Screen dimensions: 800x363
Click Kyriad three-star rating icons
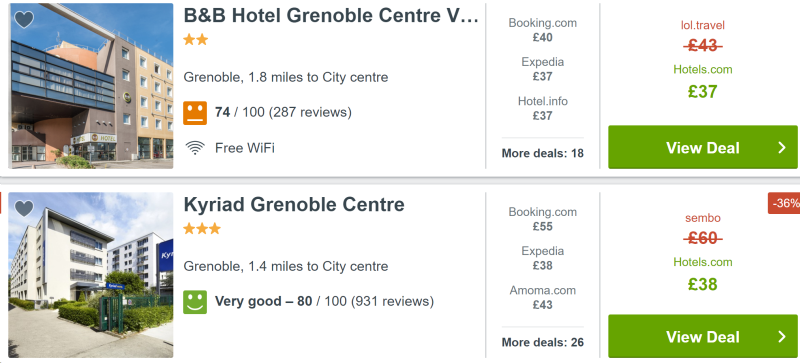point(202,229)
